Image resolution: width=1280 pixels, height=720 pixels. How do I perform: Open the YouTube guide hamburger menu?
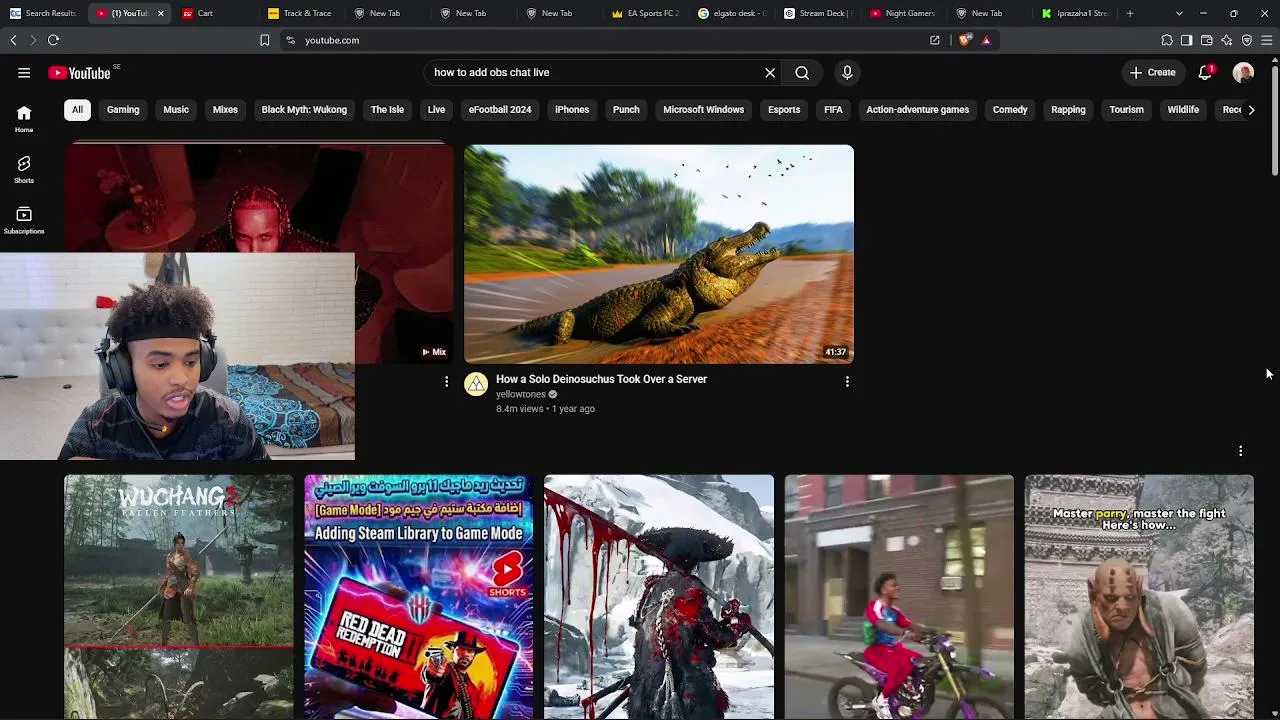click(24, 72)
